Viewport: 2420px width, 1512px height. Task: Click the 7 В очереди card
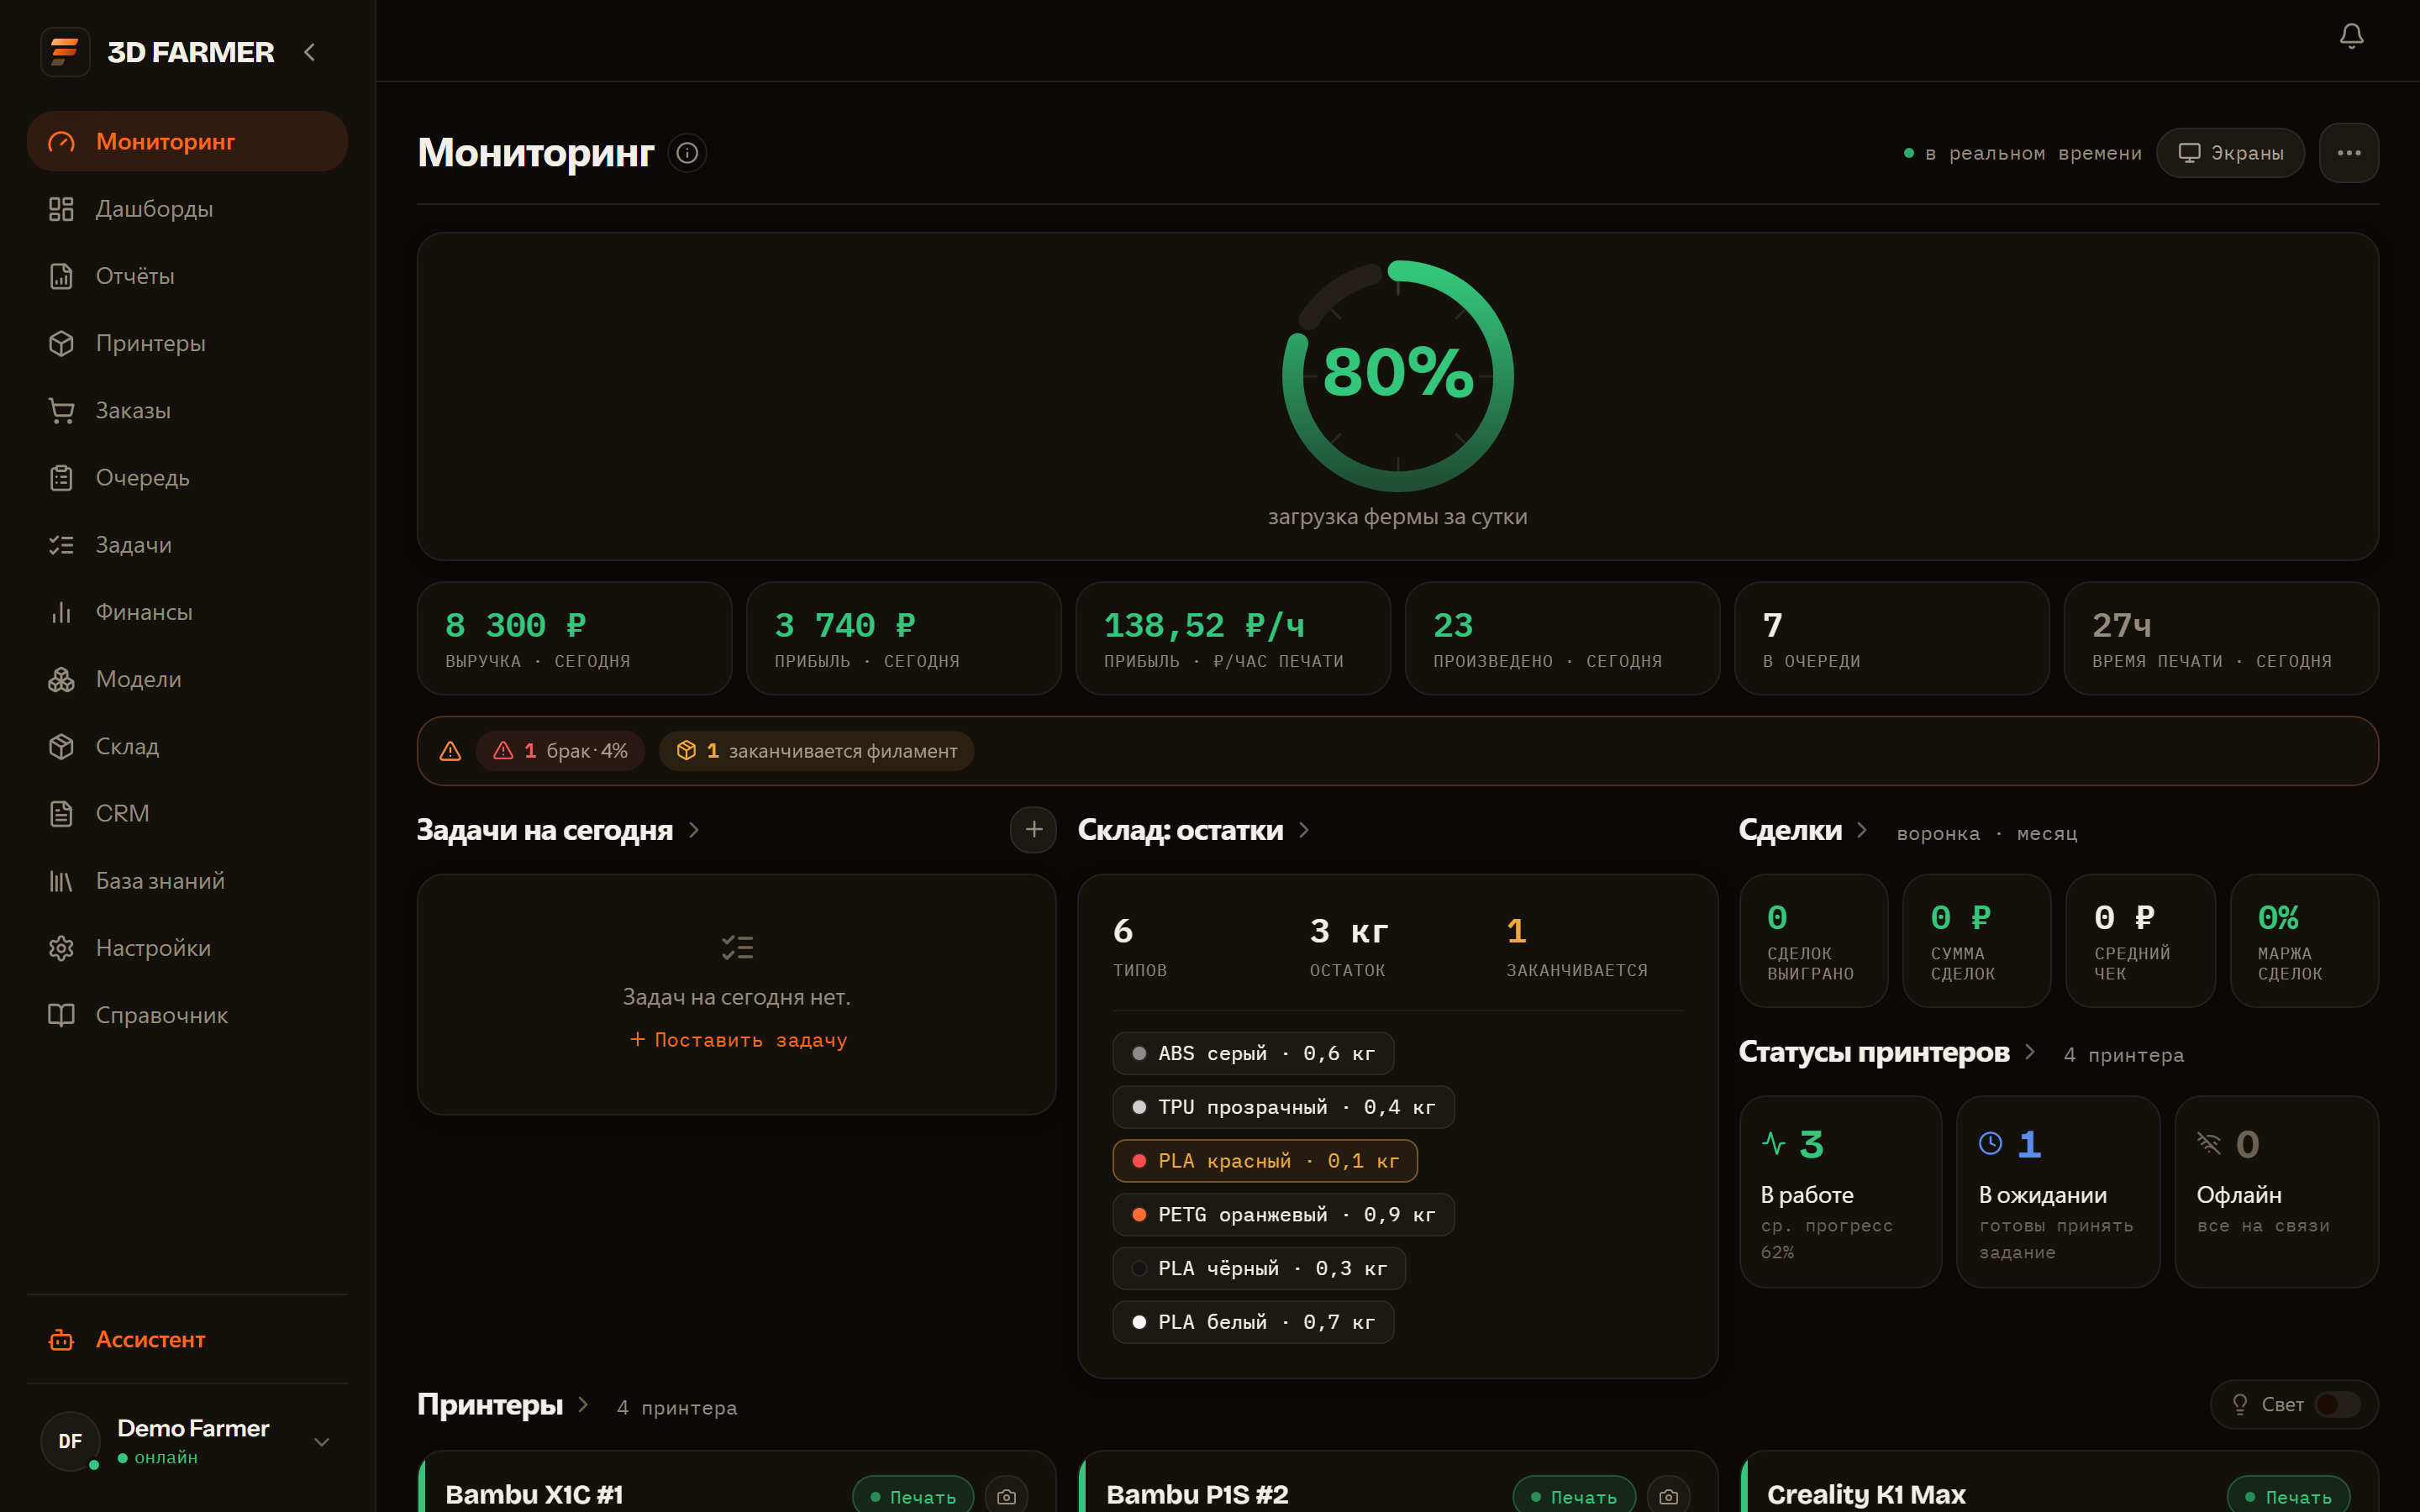1892,638
